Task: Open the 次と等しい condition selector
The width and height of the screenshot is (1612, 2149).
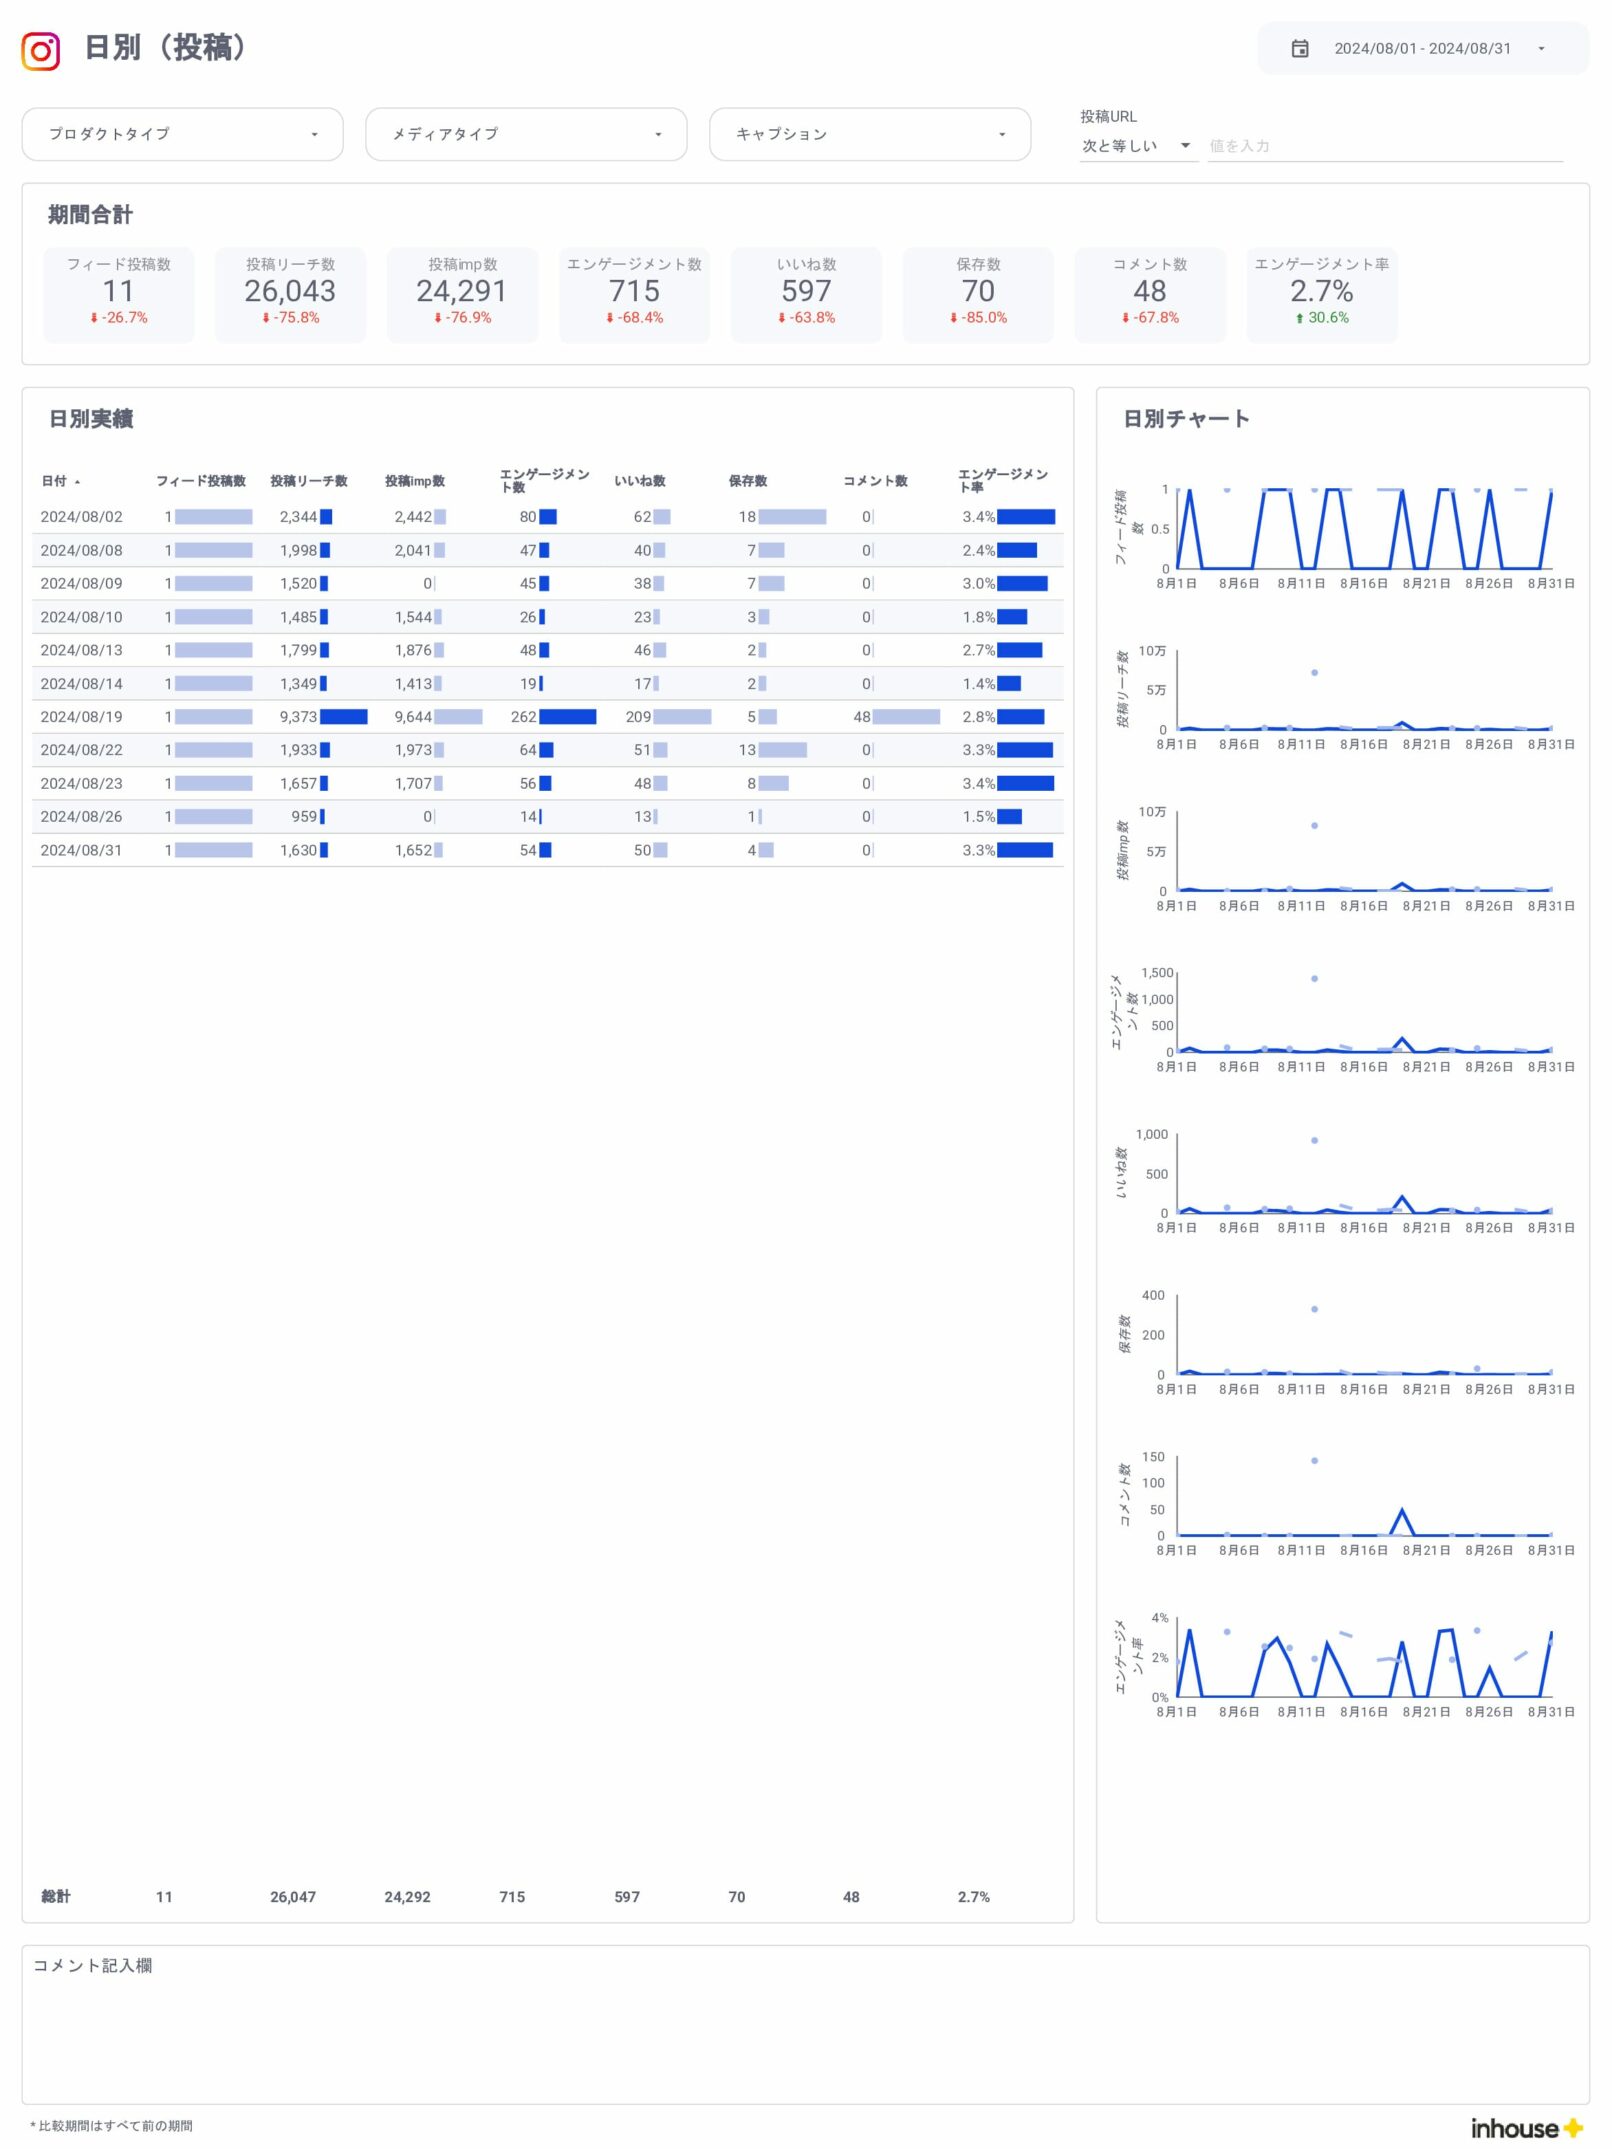Action: pos(1137,146)
